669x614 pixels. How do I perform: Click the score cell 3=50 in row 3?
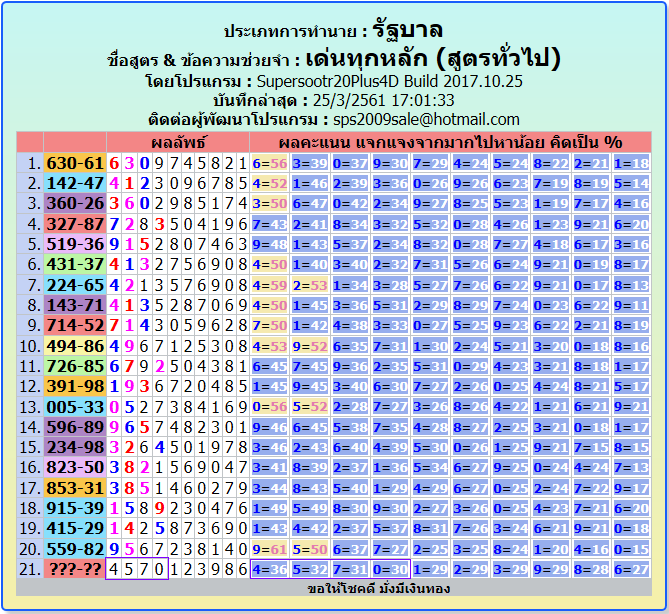(270, 204)
